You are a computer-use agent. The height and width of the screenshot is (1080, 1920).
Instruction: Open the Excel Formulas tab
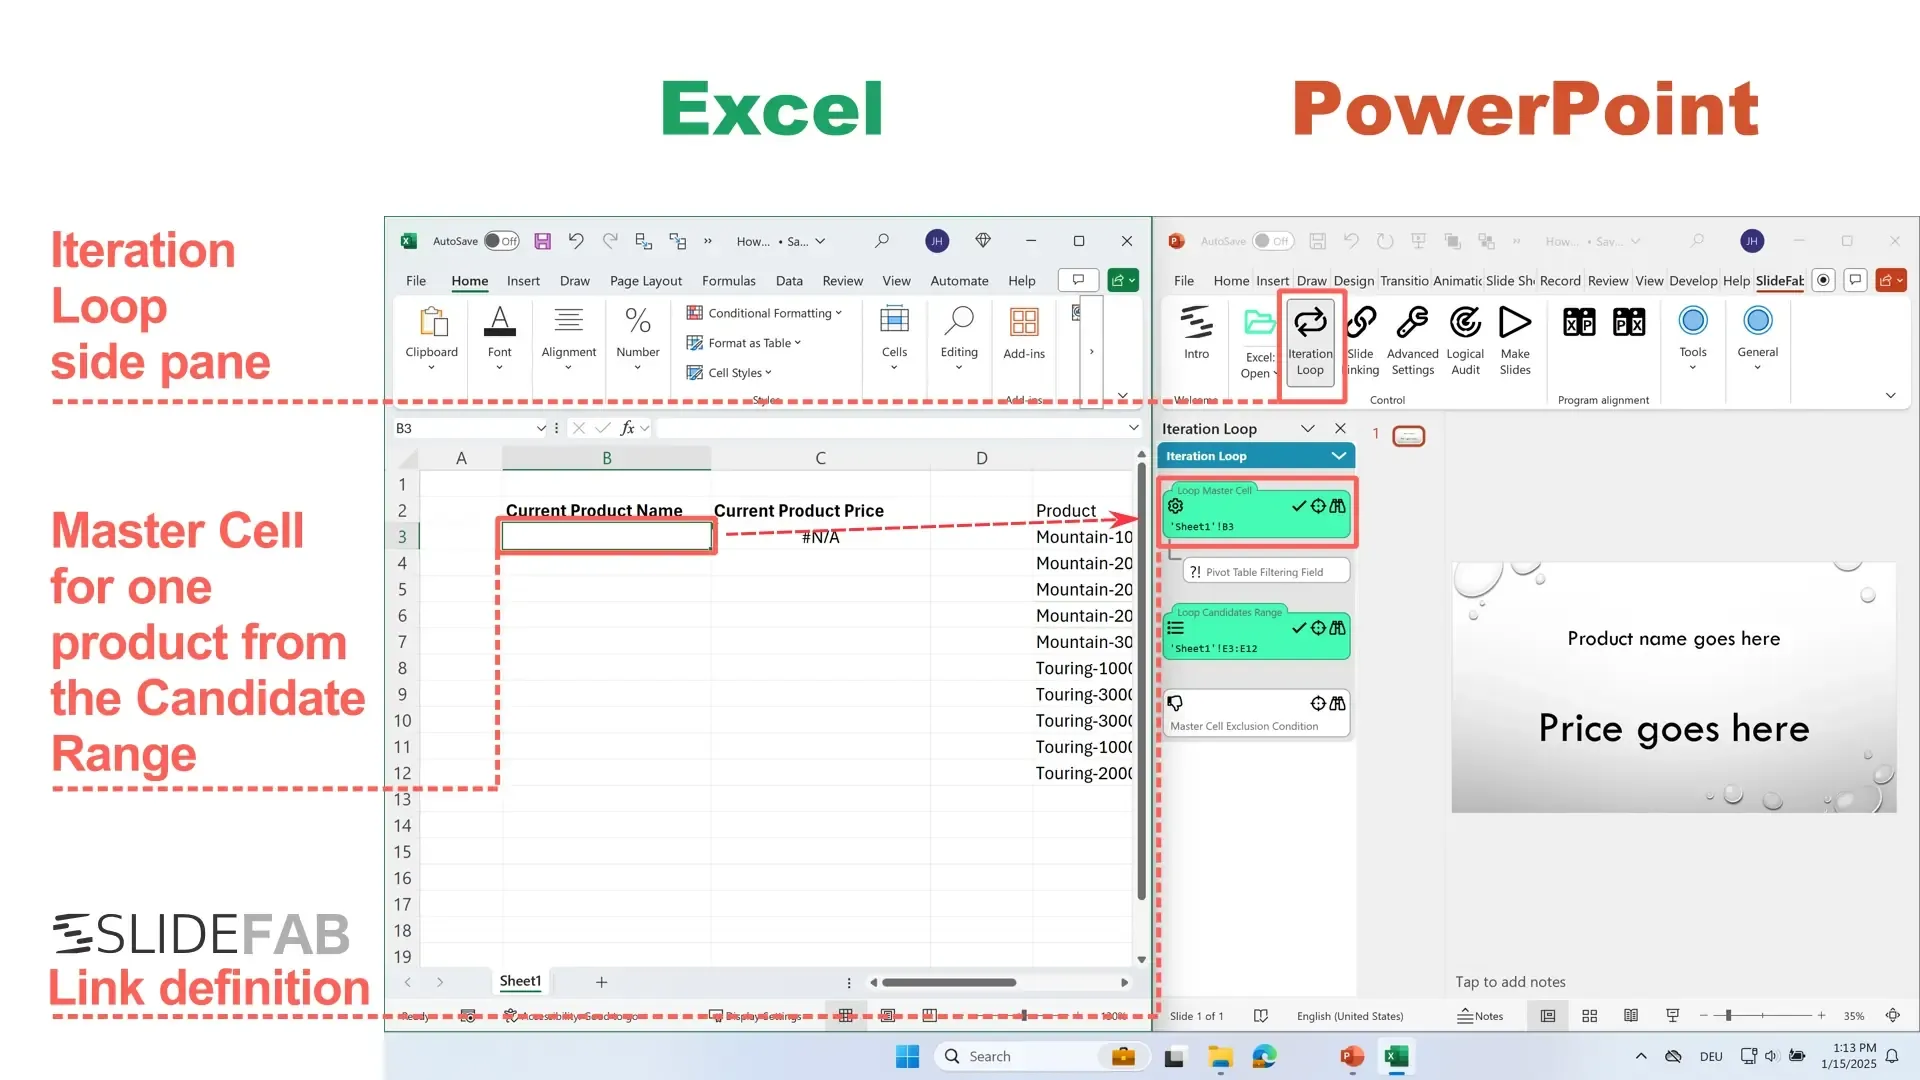728,281
